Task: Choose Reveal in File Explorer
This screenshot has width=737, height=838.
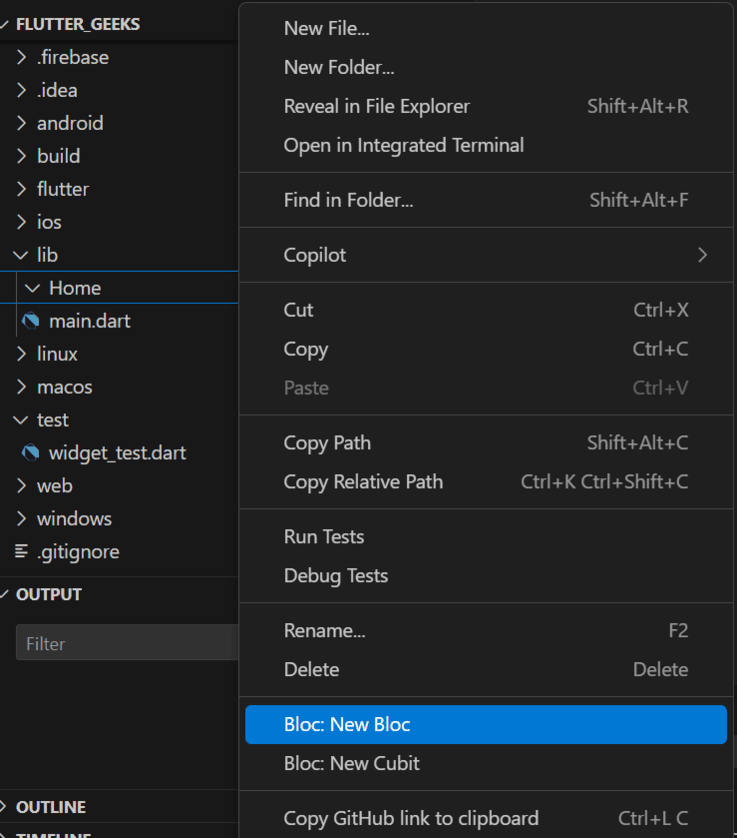Action: 377,106
